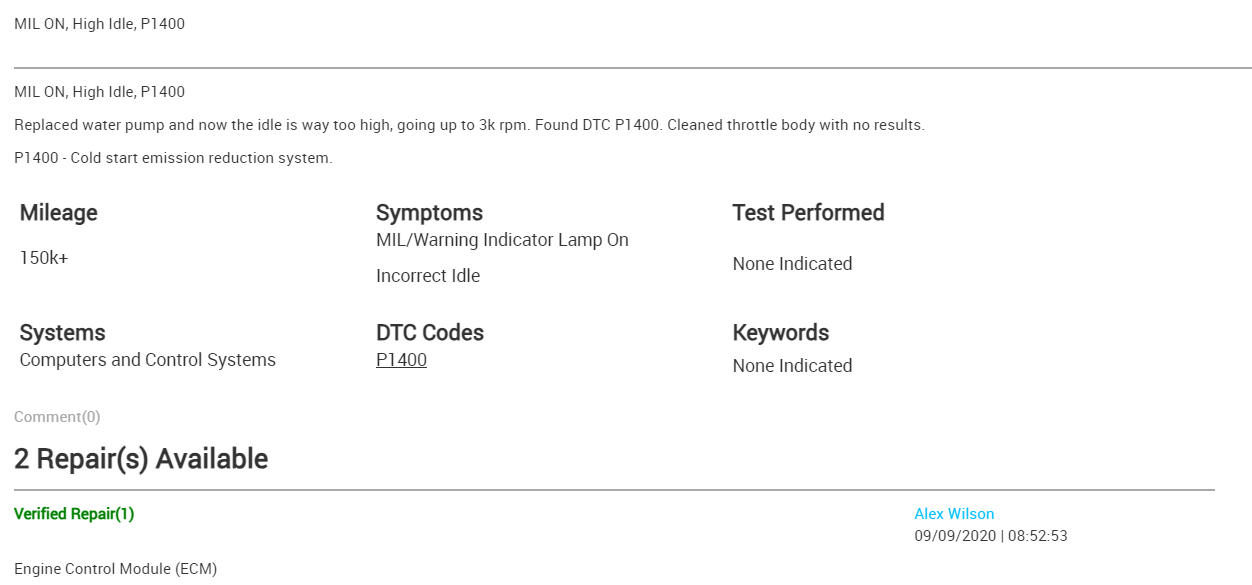Select the MIL/Warning Indicator Lamp On symptom
This screenshot has height=585, width=1252.
coord(502,240)
